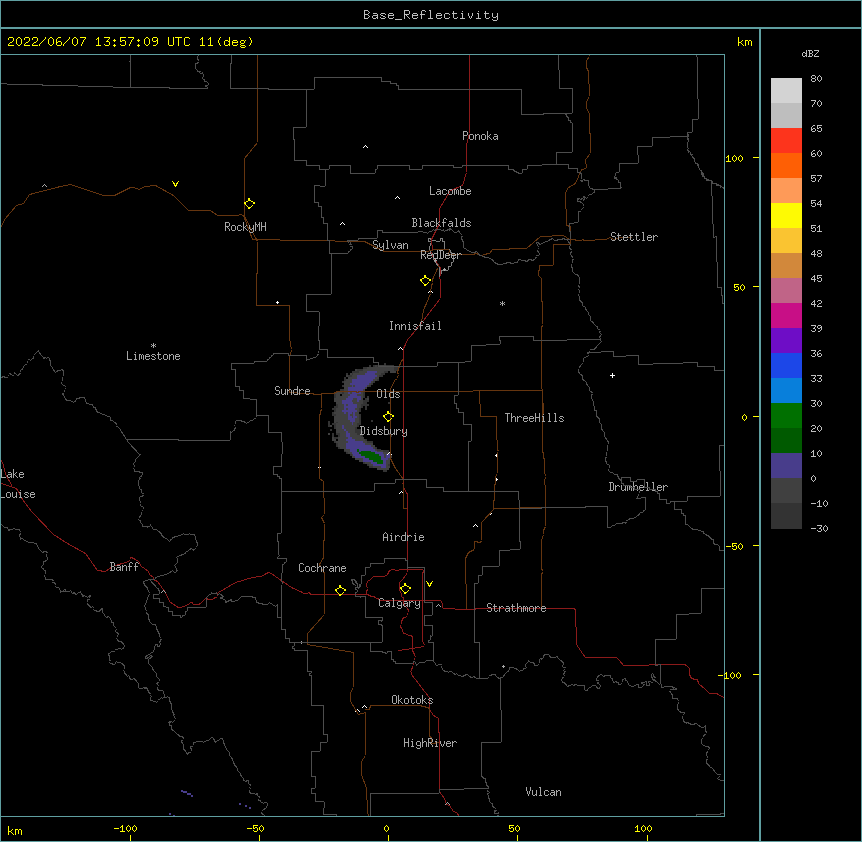Select the yellow diamond marker south of RedDeer
This screenshot has width=862, height=842.
pyautogui.click(x=425, y=281)
